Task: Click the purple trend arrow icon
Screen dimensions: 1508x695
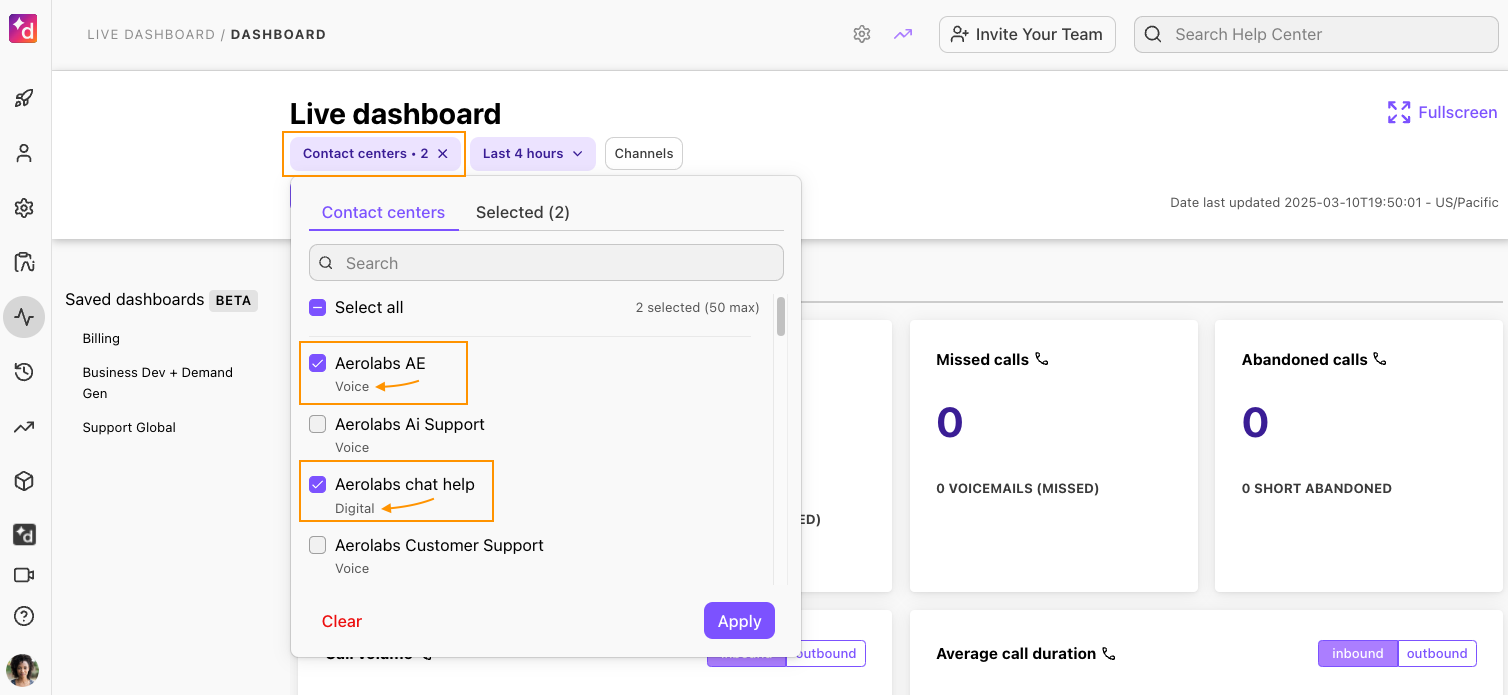Action: tap(903, 34)
